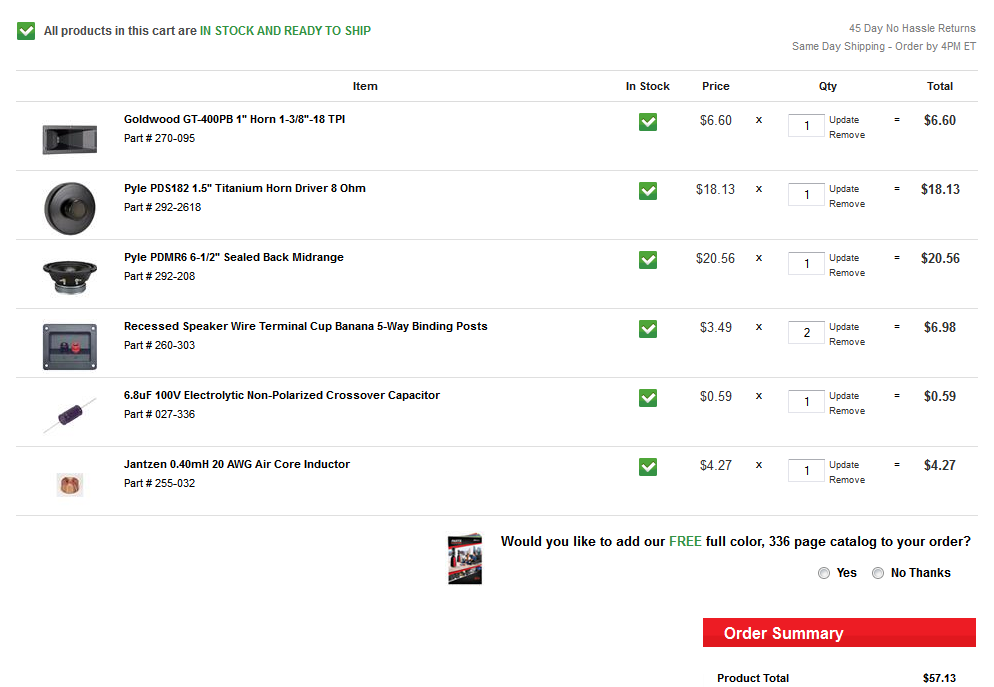Click the green in-stock checkmark for Jantzen inductor

pyautogui.click(x=648, y=467)
